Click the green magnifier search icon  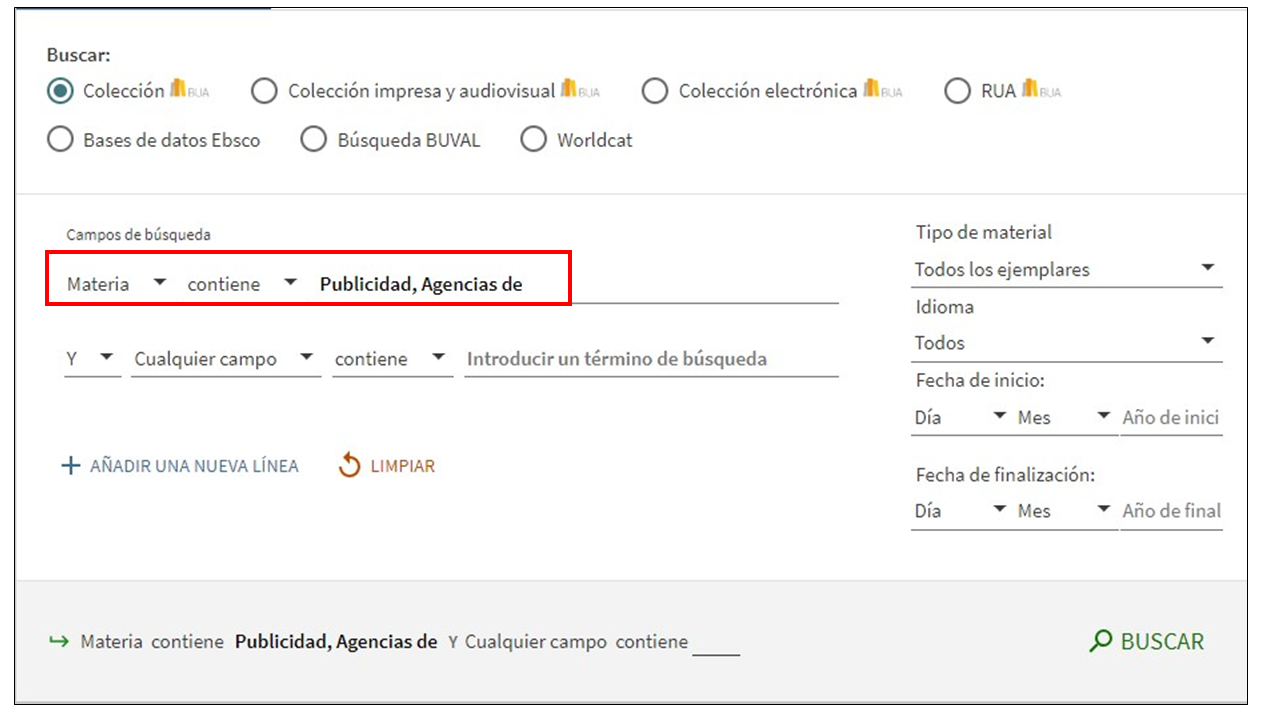click(1101, 641)
